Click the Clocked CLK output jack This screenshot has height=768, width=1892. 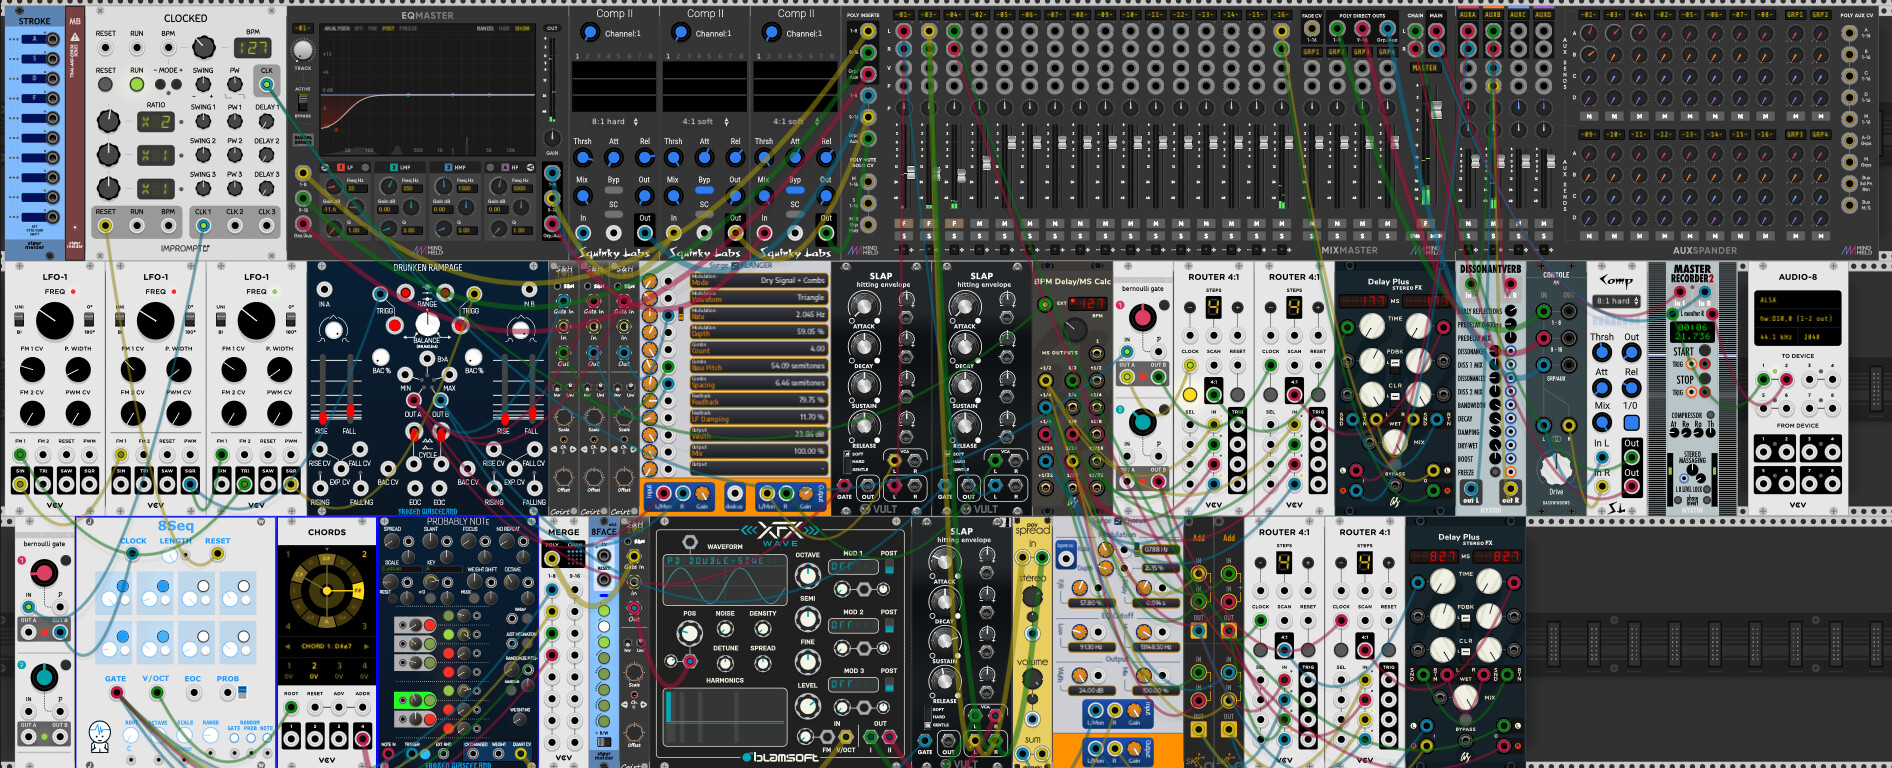[266, 85]
